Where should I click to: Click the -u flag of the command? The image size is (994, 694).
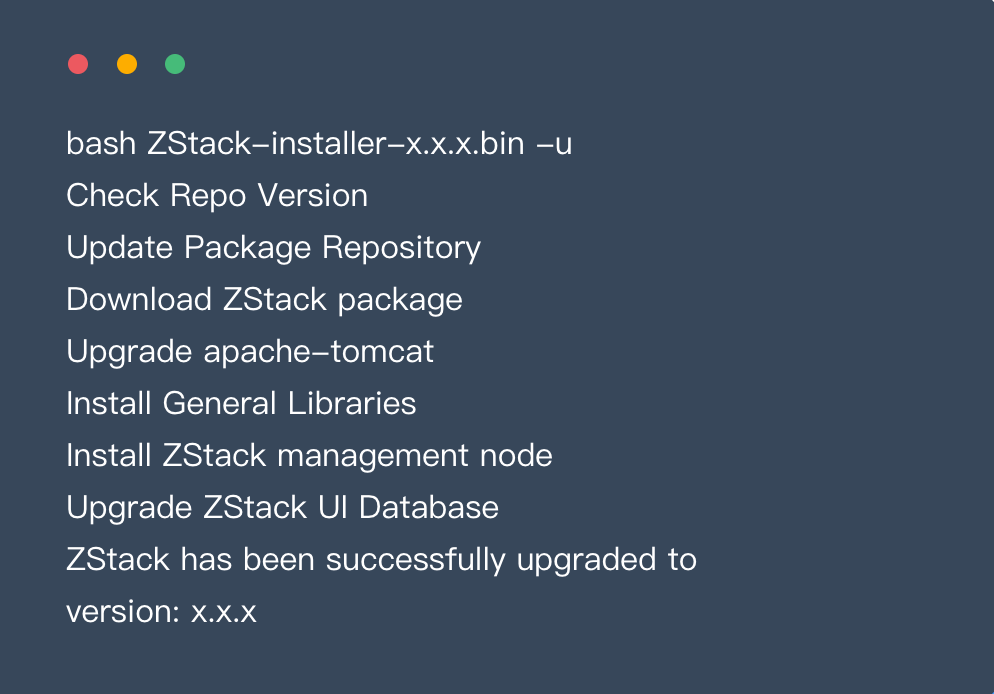[554, 145]
